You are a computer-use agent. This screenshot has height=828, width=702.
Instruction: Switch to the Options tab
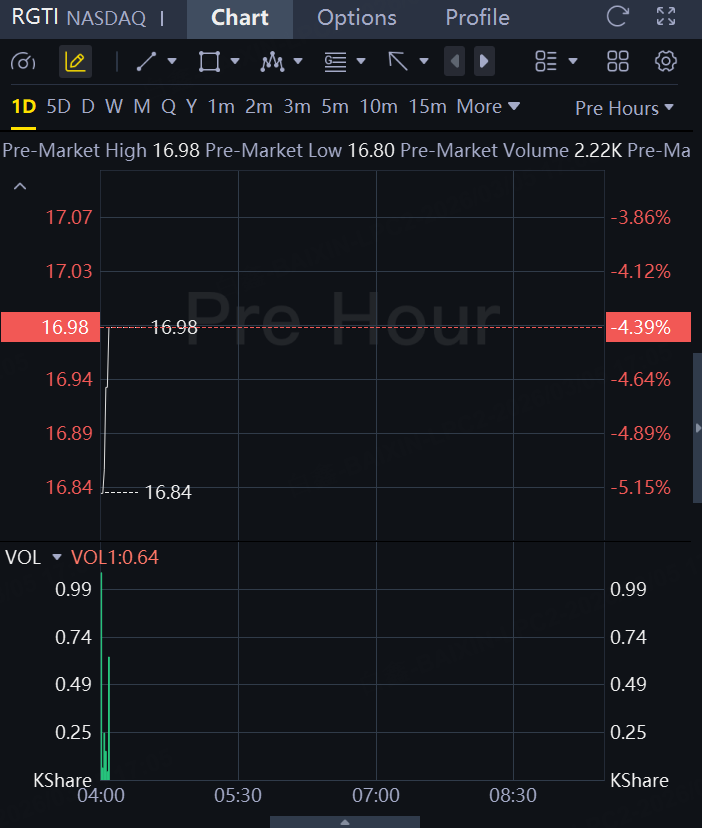point(357,18)
